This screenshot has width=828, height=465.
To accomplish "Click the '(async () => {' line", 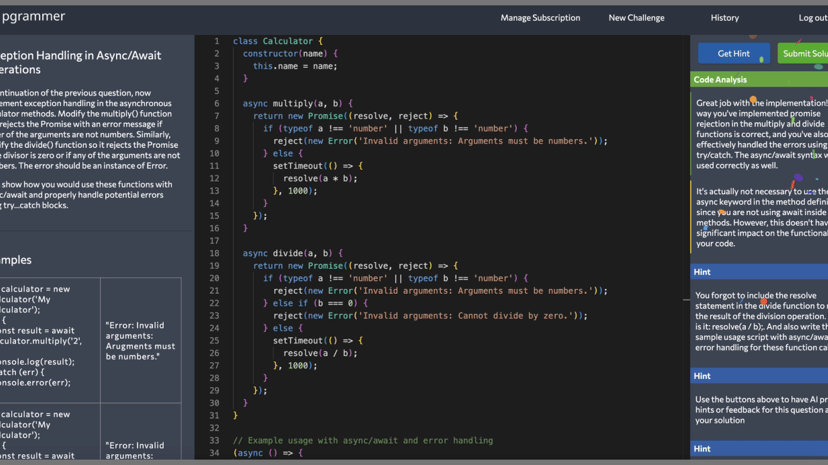I will click(268, 453).
